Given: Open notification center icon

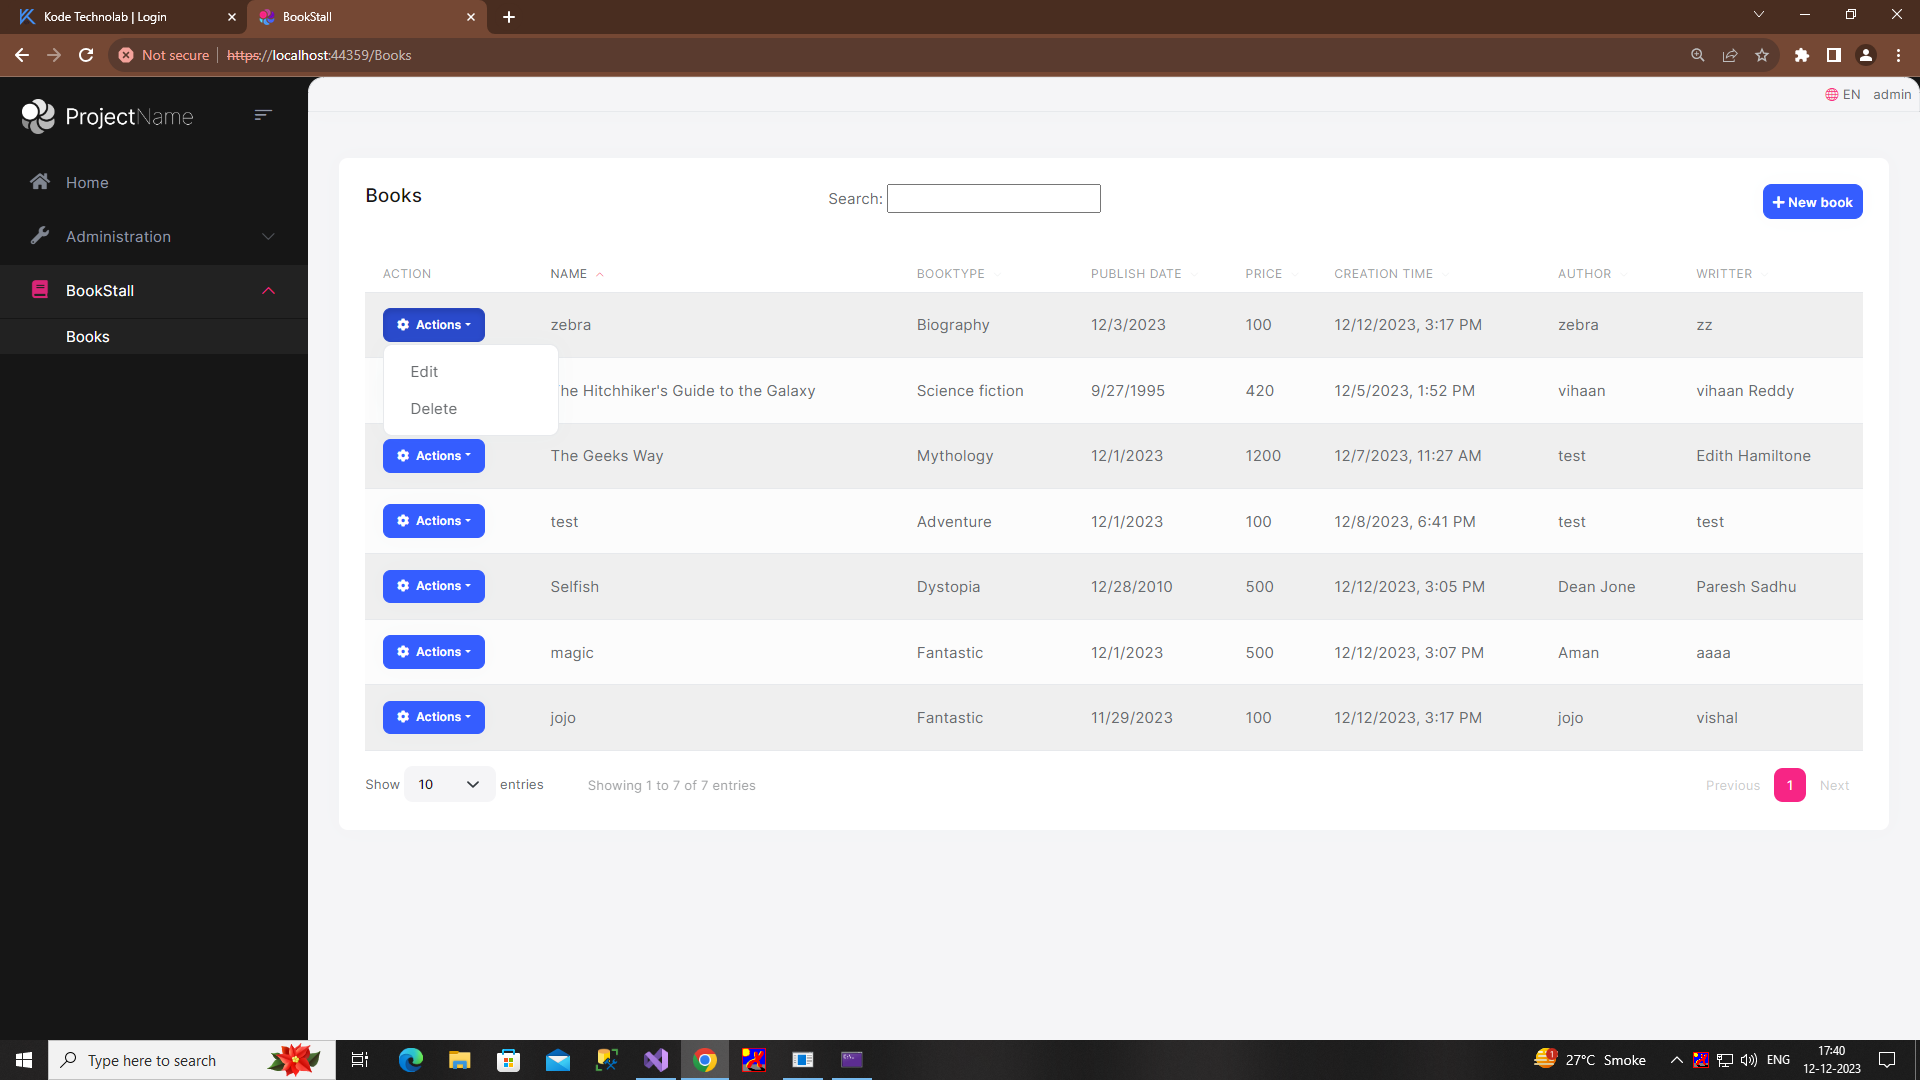Looking at the screenshot, I should (x=1887, y=1060).
